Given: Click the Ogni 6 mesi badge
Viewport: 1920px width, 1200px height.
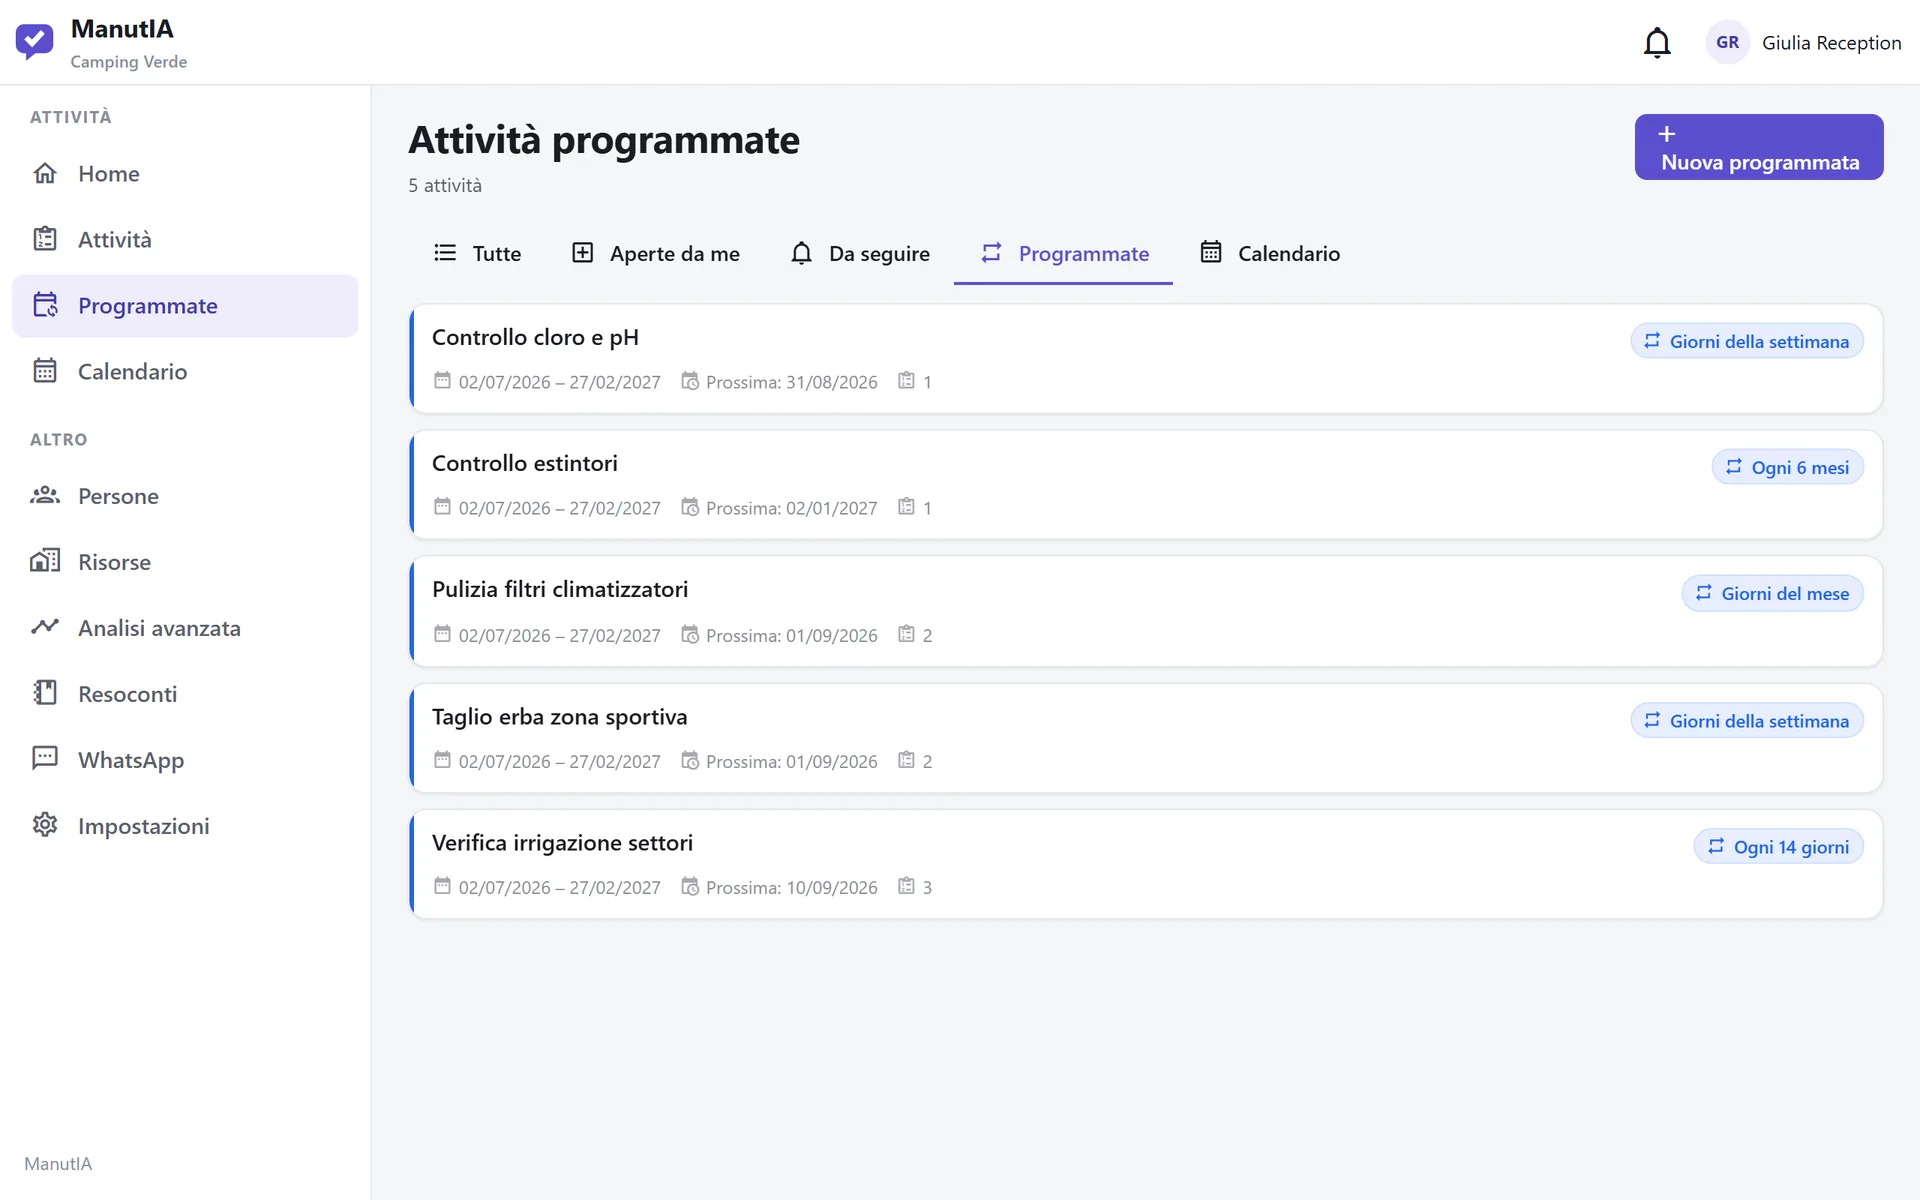Looking at the screenshot, I should pyautogui.click(x=1788, y=467).
